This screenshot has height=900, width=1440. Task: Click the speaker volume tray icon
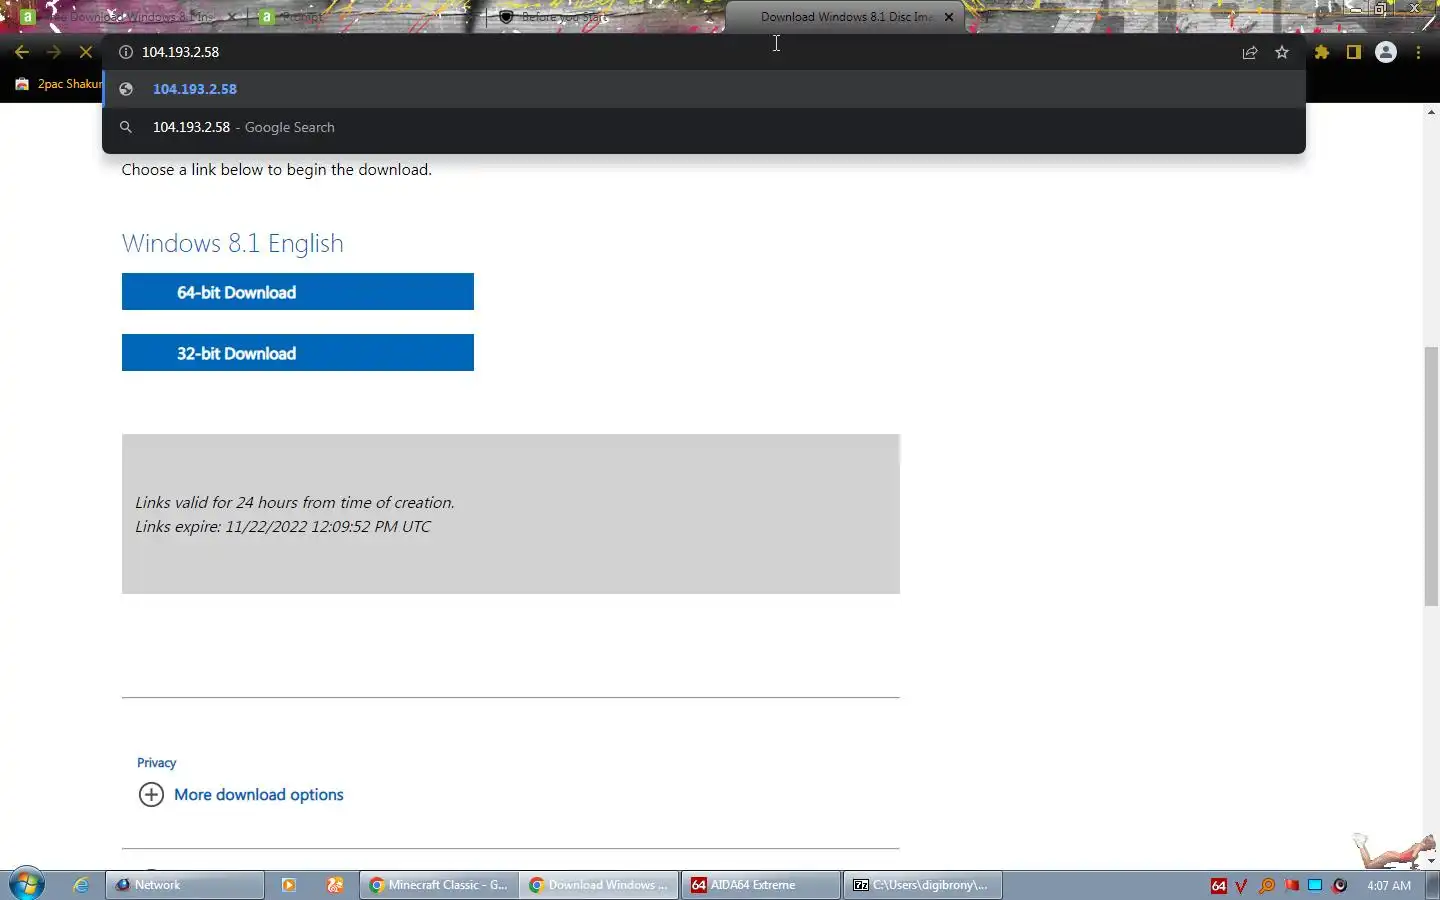(x=1340, y=886)
